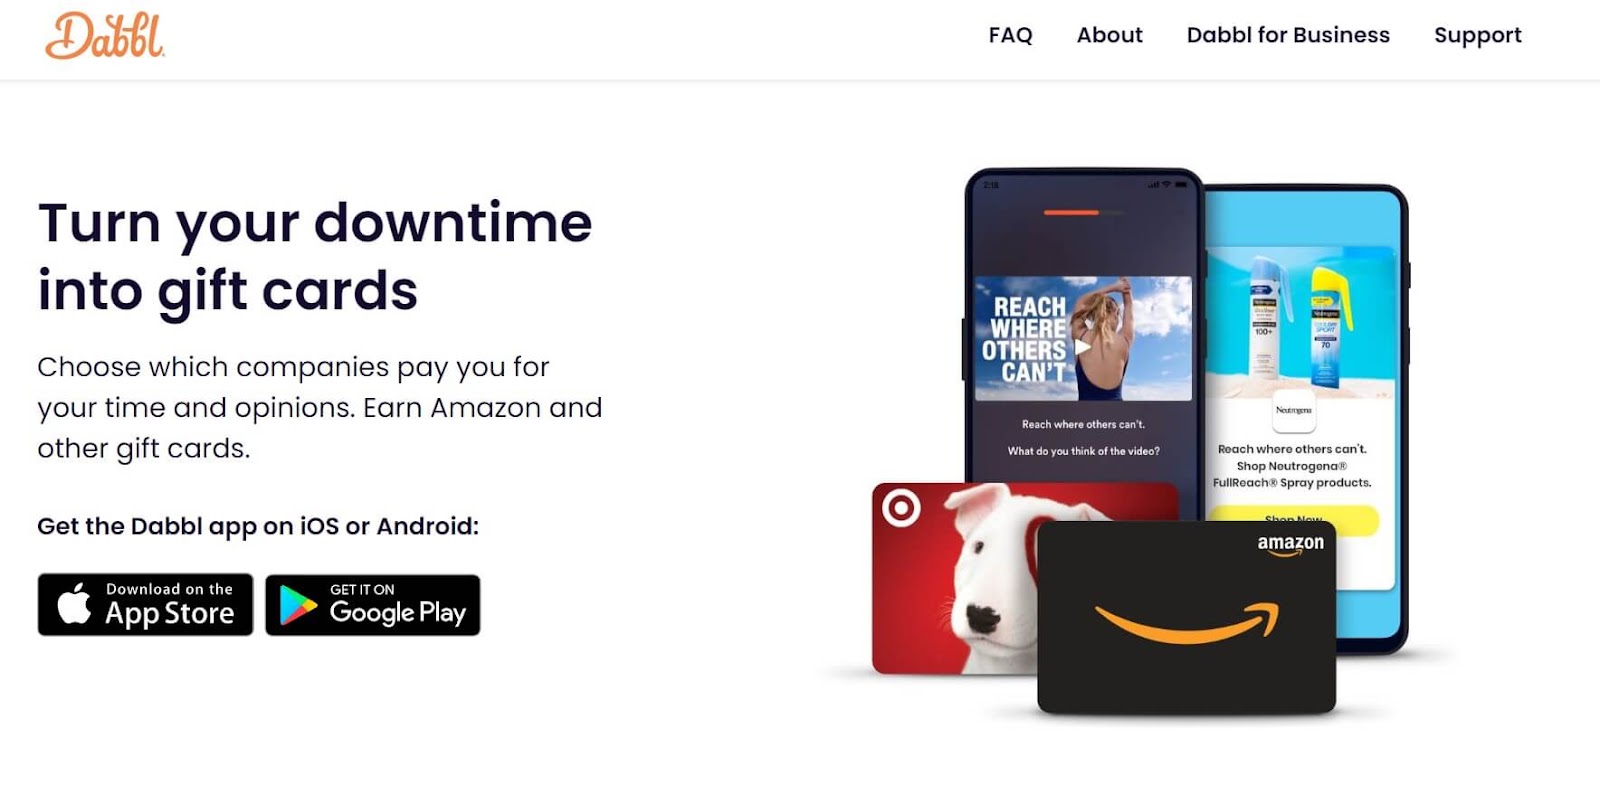Image resolution: width=1600 pixels, height=795 pixels.
Task: Open Dabbl for Business link
Action: [x=1288, y=35]
